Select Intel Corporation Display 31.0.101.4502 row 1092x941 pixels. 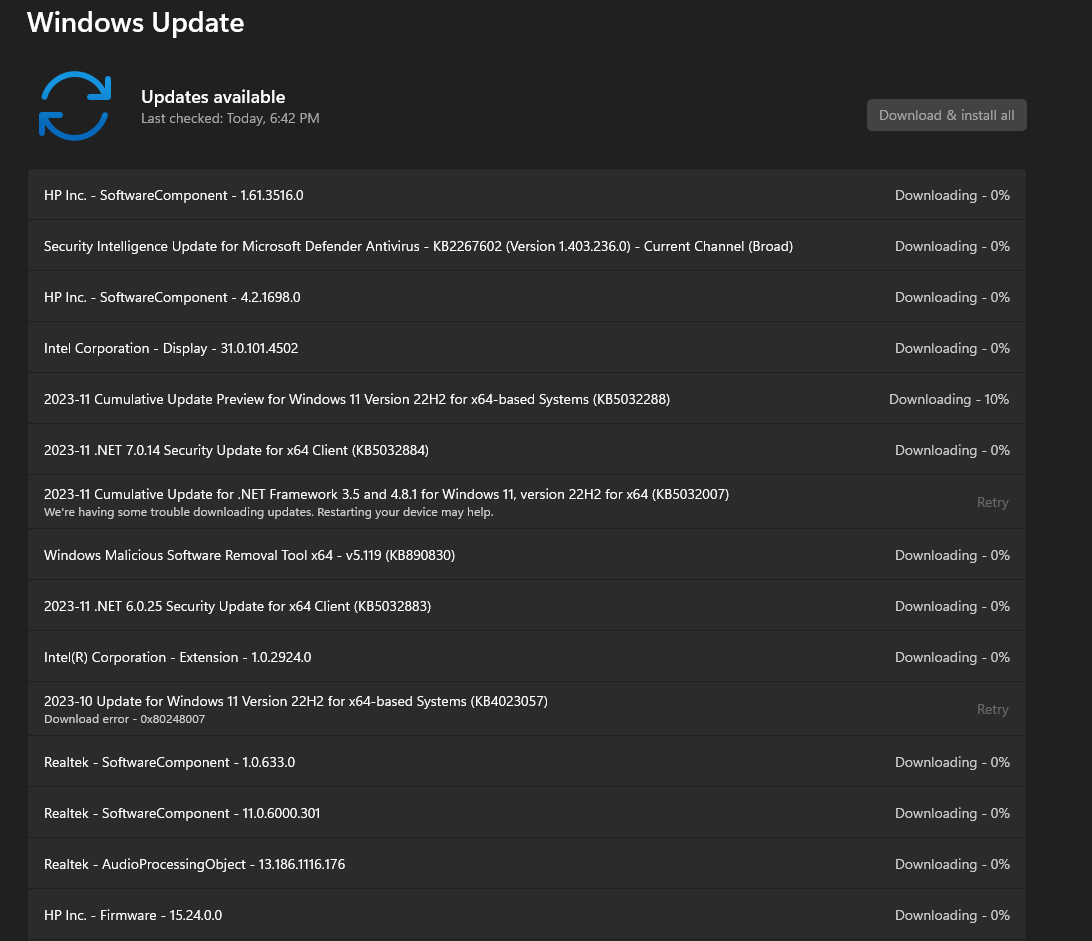click(x=526, y=348)
